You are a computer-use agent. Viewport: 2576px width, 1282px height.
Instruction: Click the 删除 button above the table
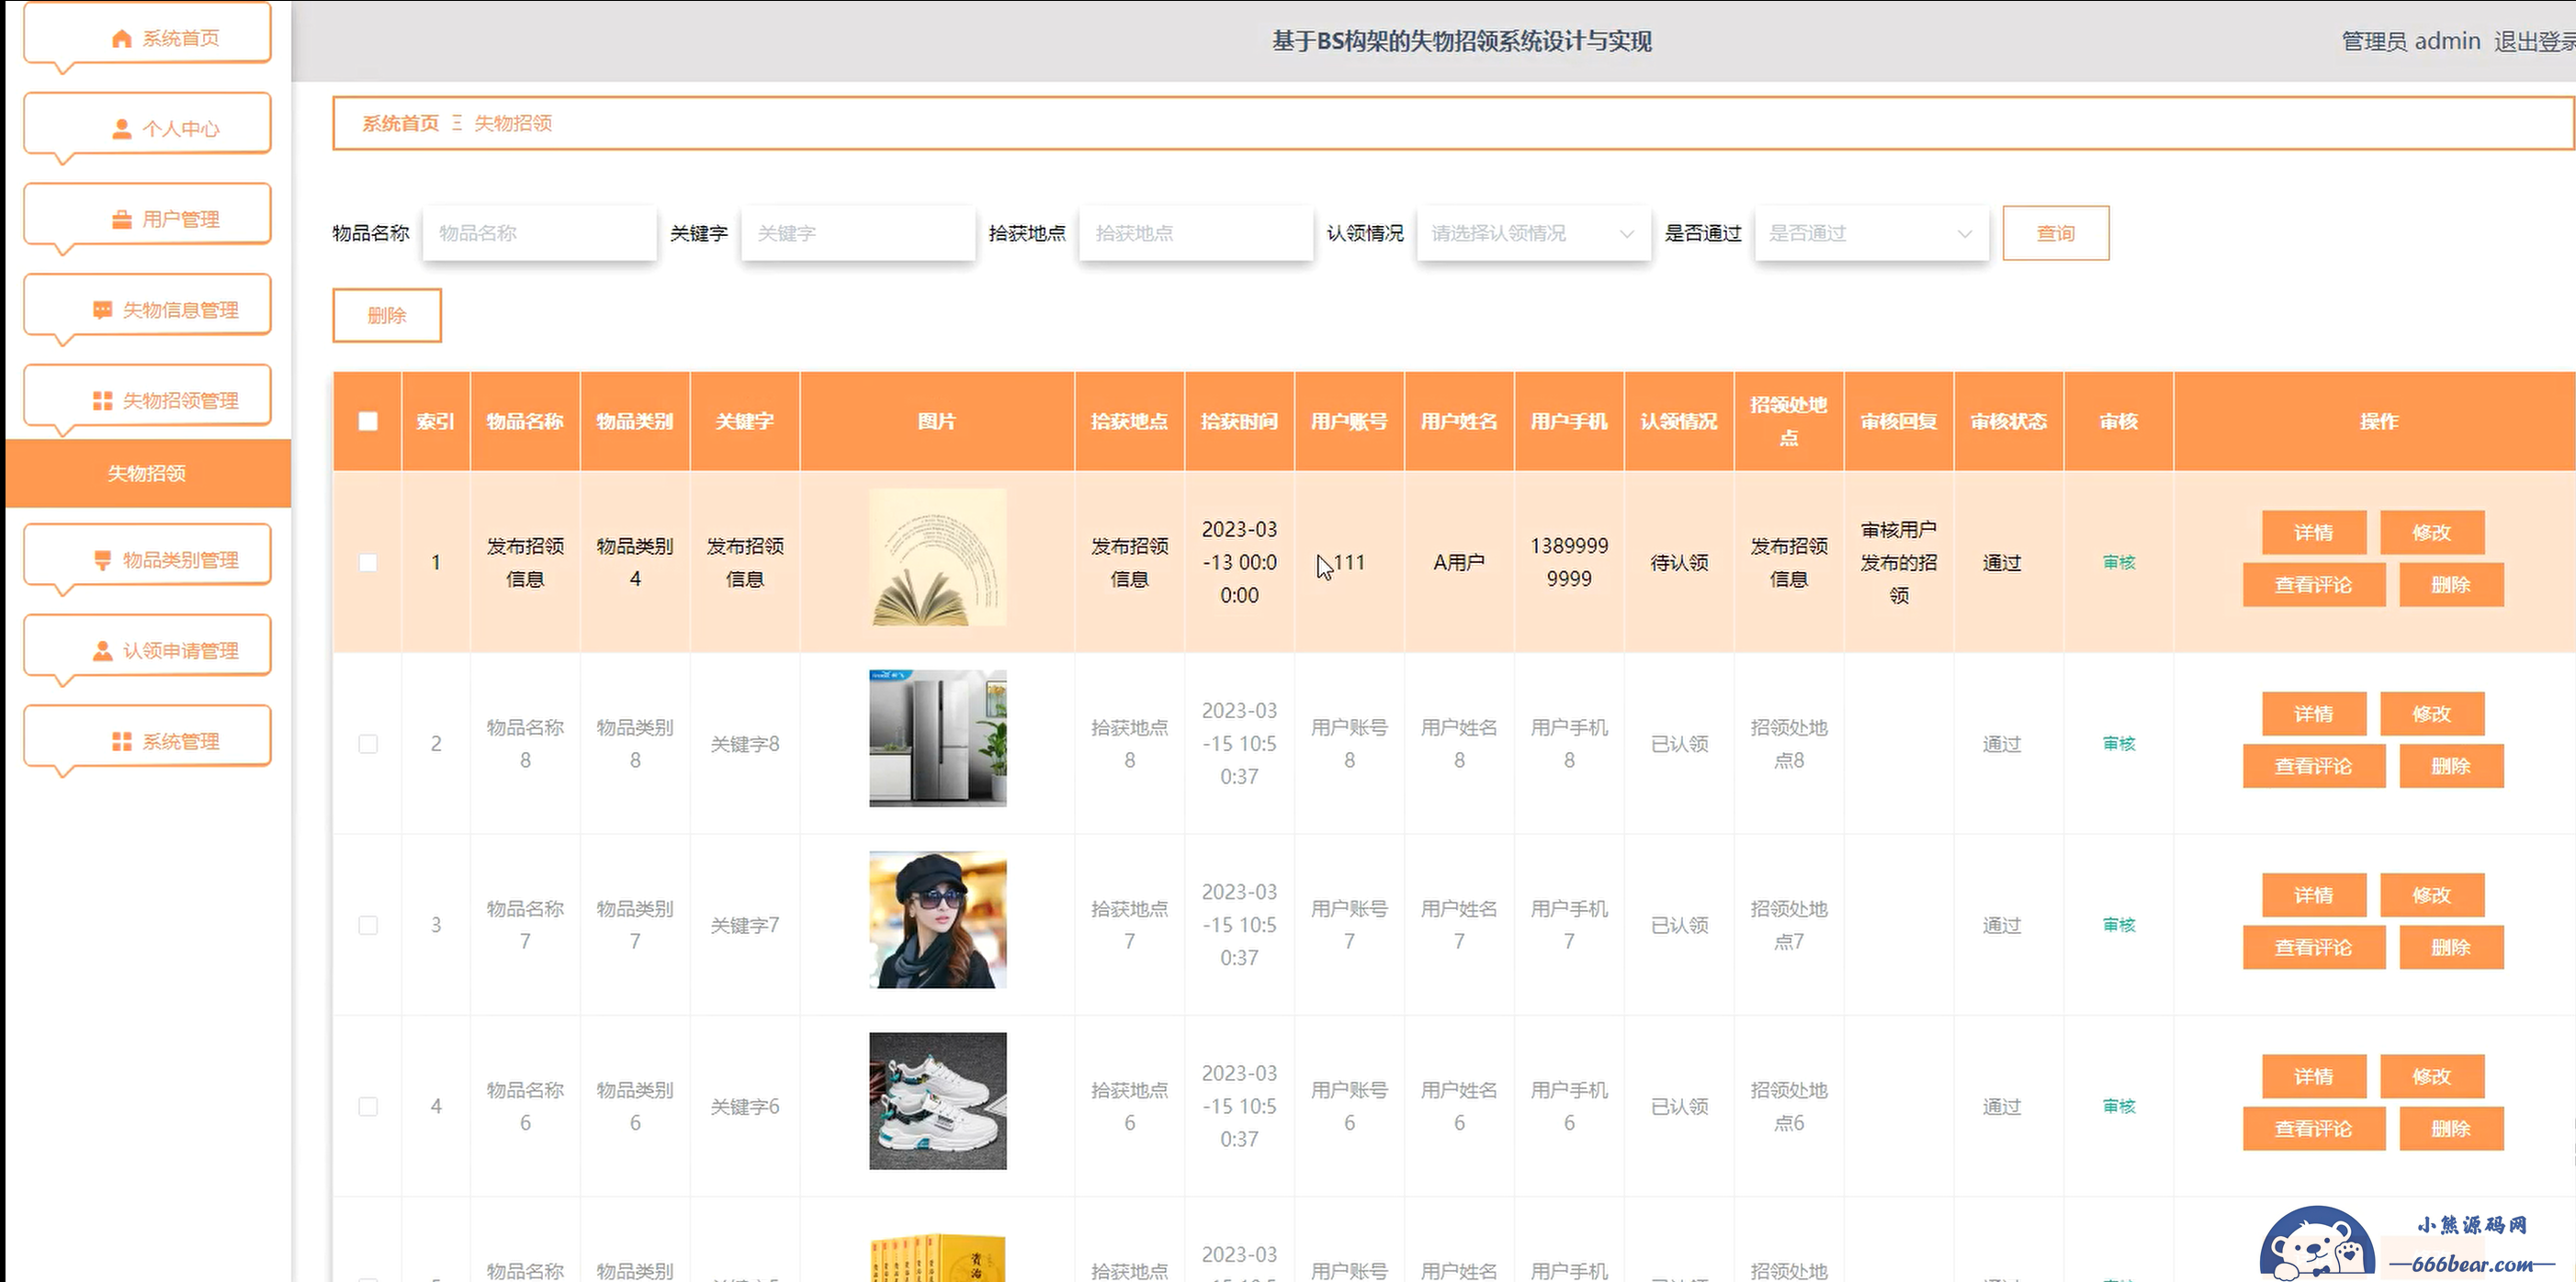coord(387,316)
